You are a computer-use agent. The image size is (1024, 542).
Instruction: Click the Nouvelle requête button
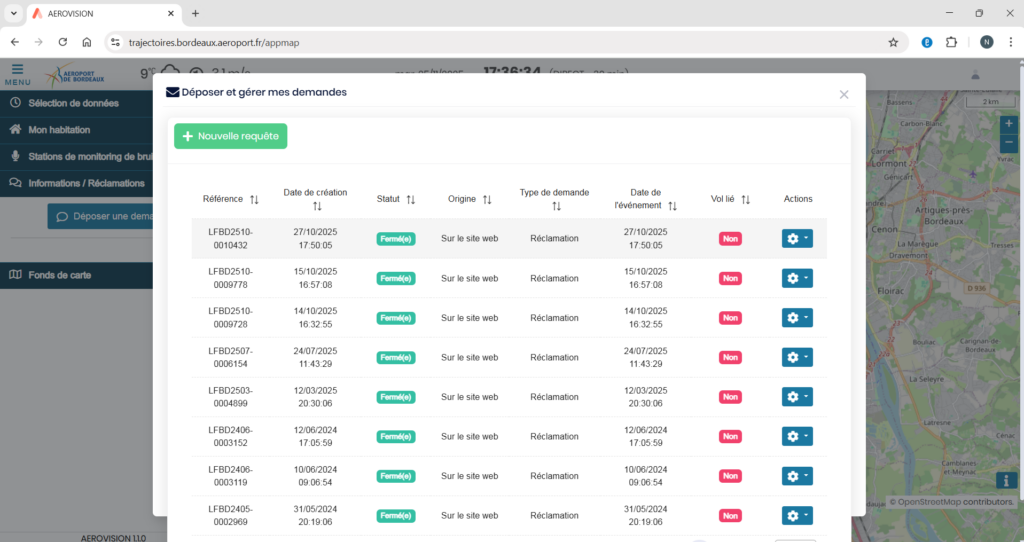(x=230, y=136)
